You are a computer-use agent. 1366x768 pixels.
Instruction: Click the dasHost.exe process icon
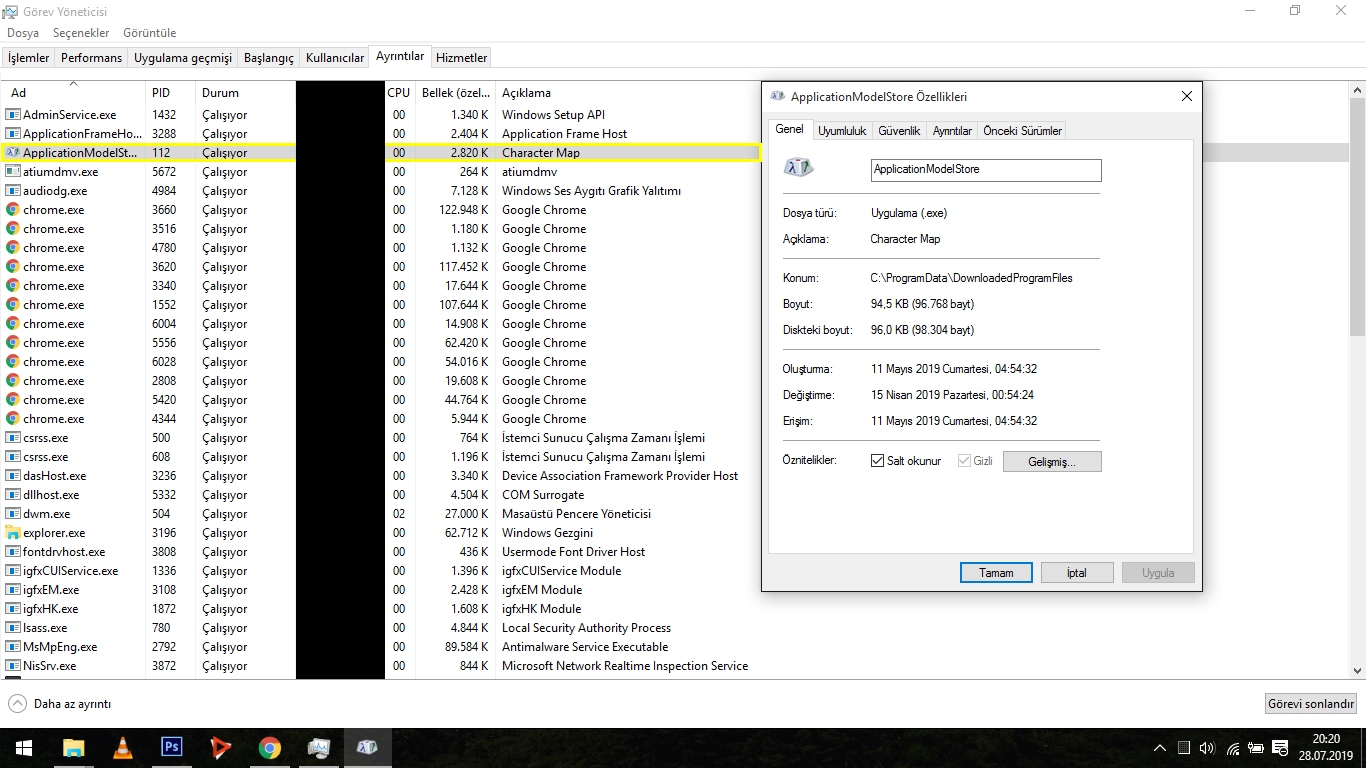coord(13,476)
